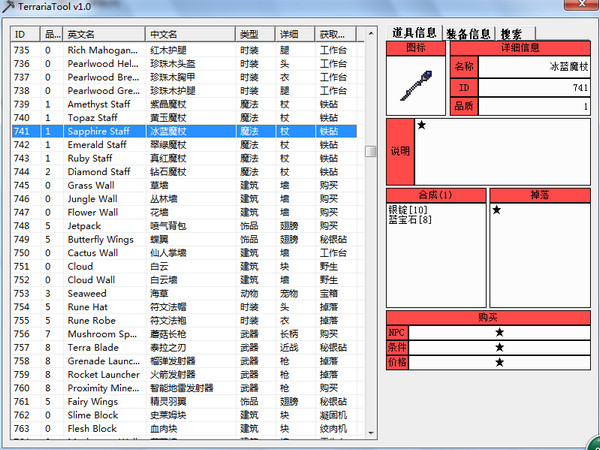Screen dimensions: 600x450
Task: Select the highlighted Sapphire Staff row
Action: point(184,131)
